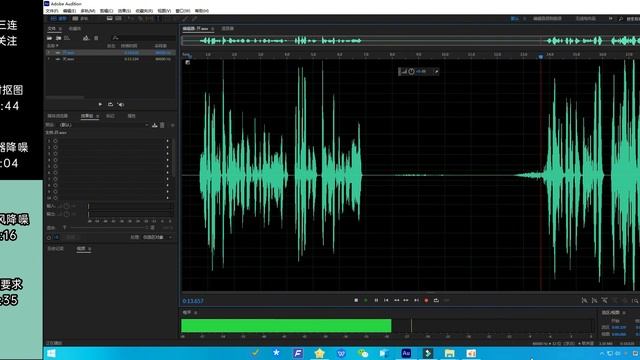
Task: Open the effects rack preset dropdown
Action: [x=104, y=125]
